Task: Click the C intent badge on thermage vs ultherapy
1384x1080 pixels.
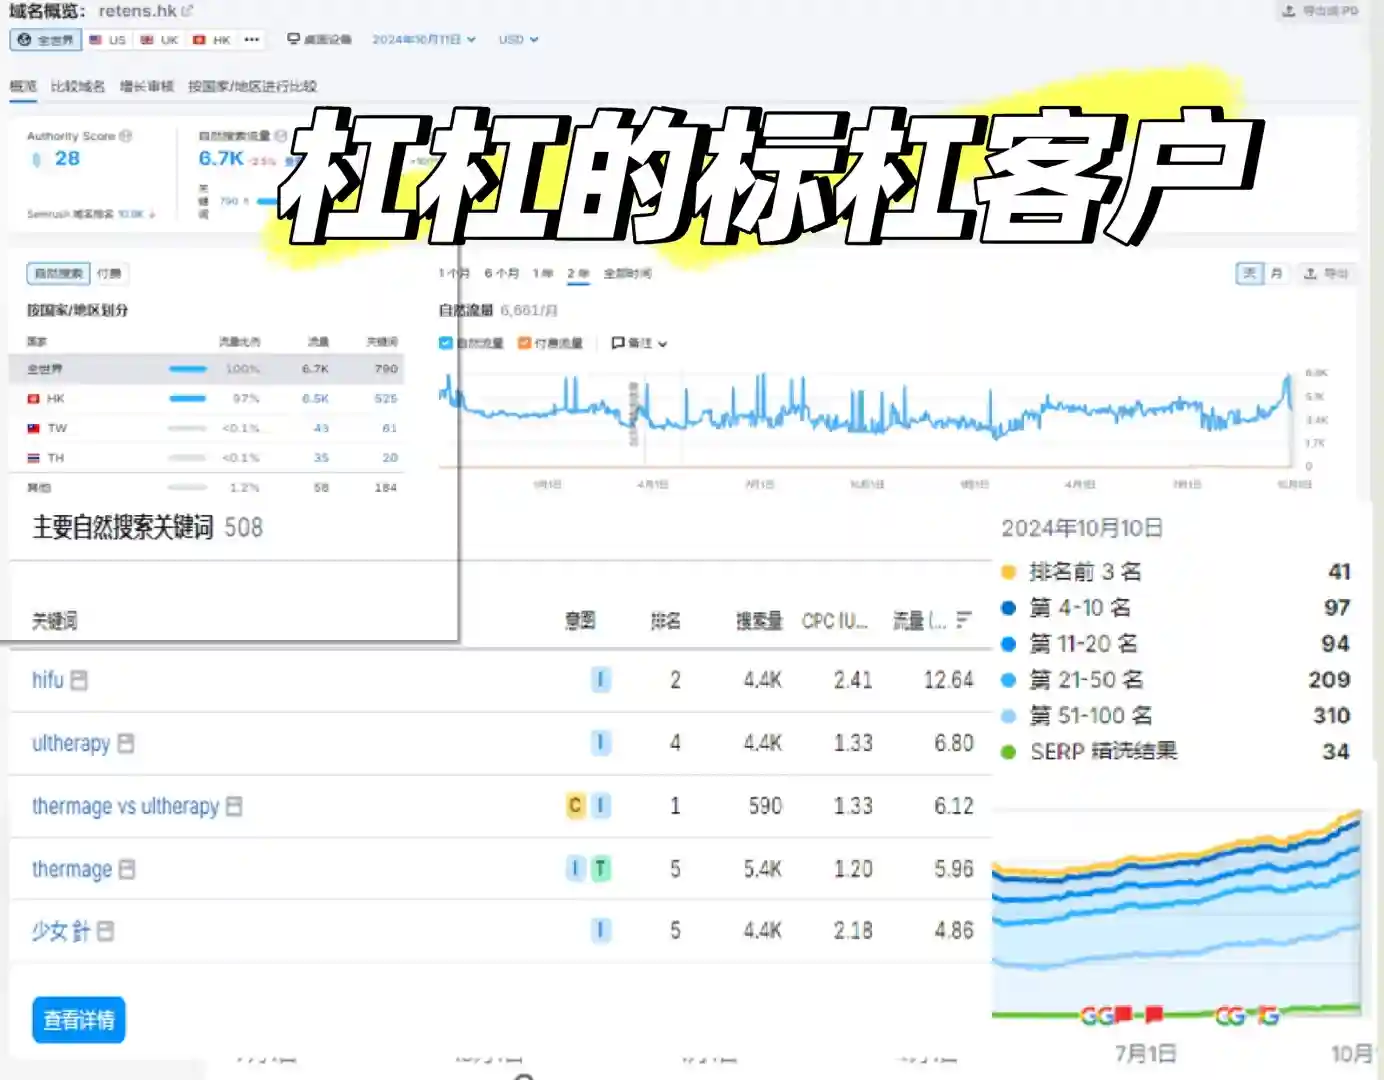Action: click(x=574, y=806)
